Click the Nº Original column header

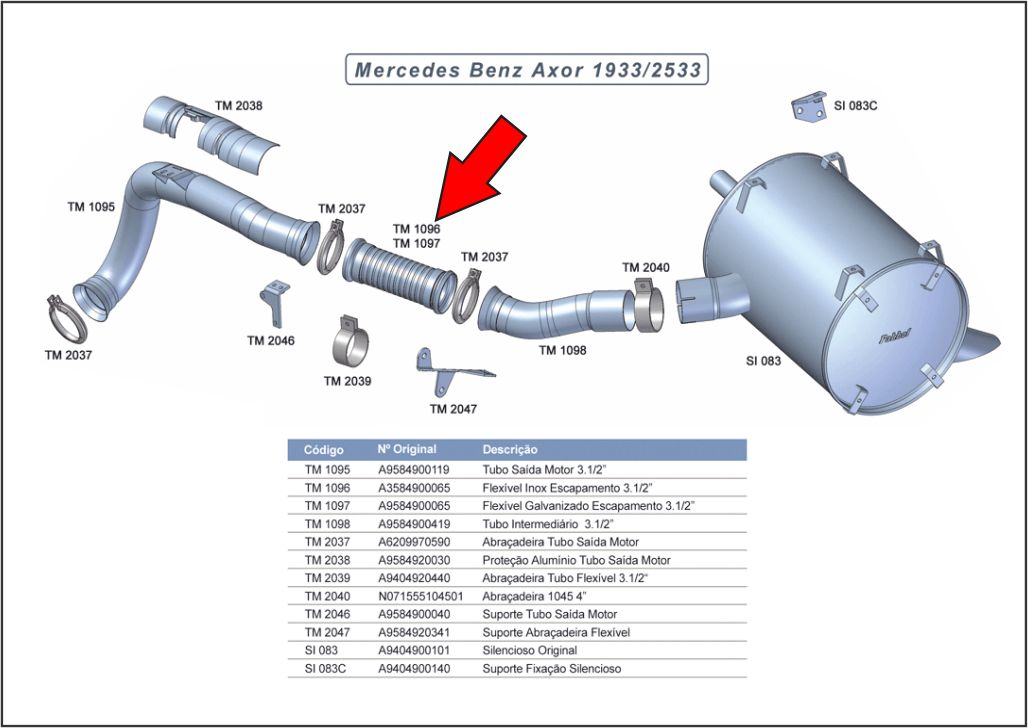click(x=407, y=449)
